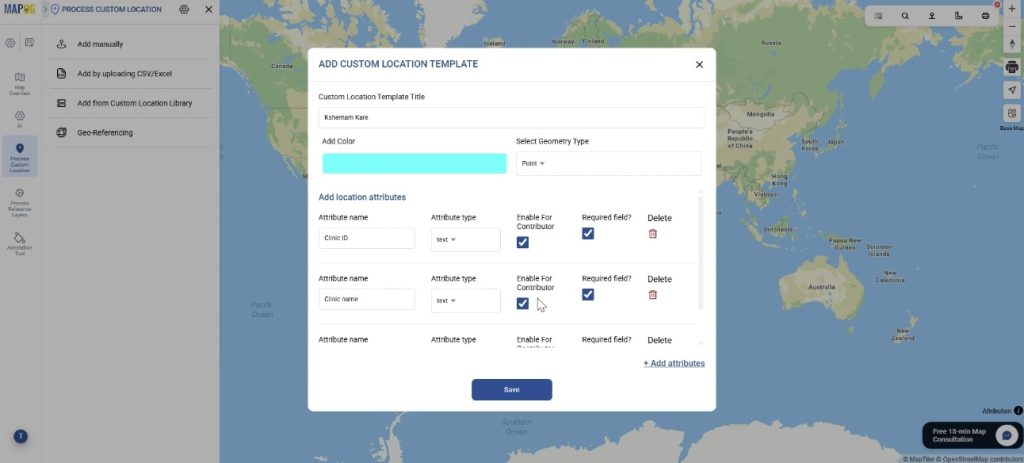Uncheck Required field for Clinic ID

point(588,233)
